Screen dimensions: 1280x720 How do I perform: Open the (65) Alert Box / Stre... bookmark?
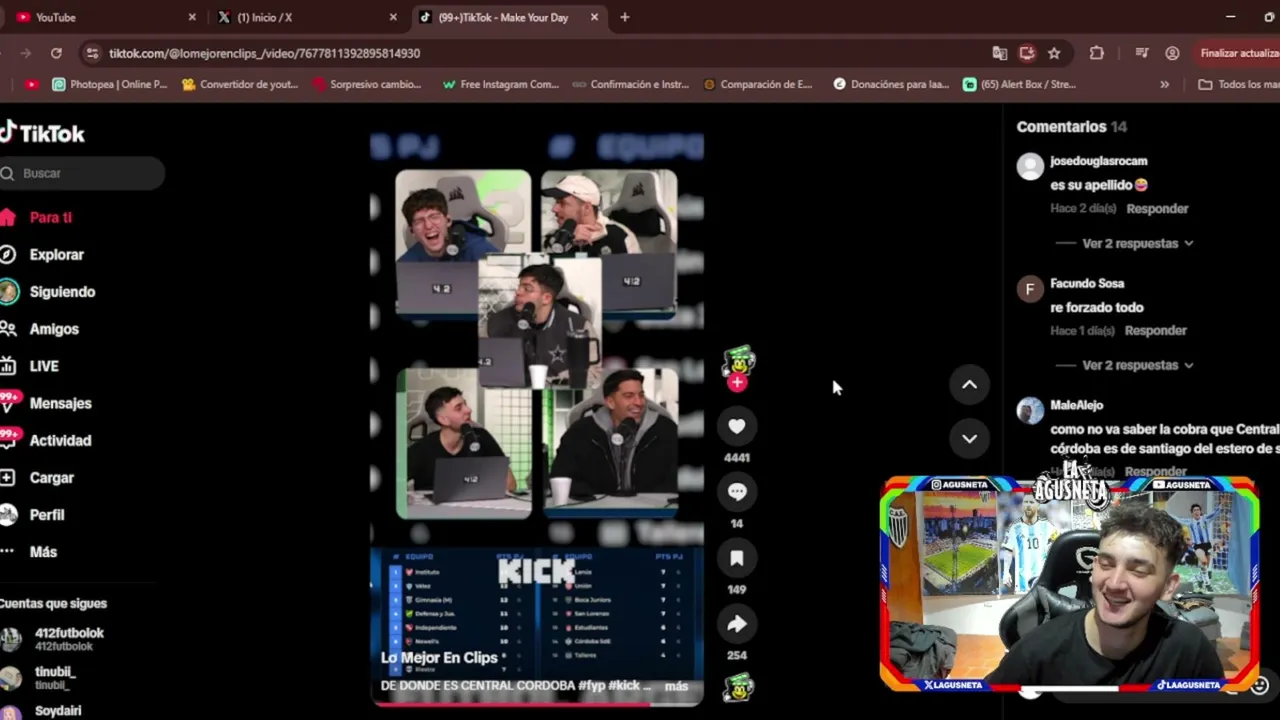coord(1020,85)
